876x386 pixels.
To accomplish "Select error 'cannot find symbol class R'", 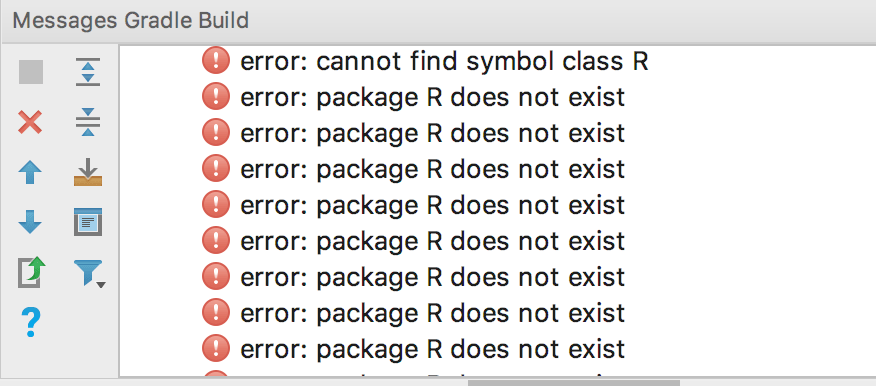I will (x=444, y=61).
